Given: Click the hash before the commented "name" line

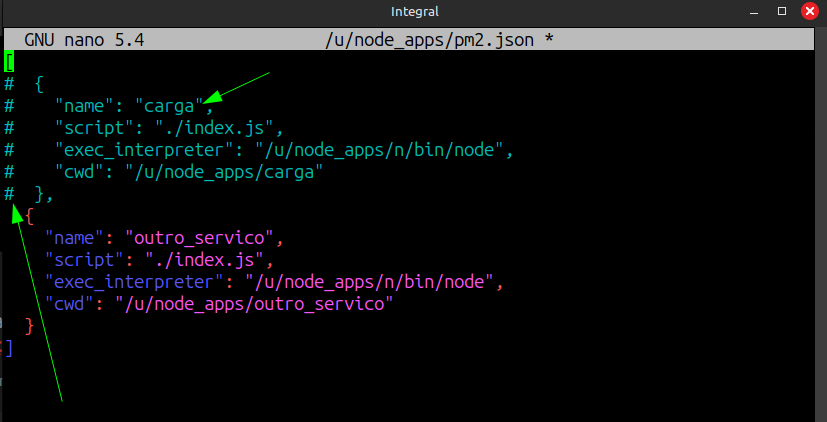Looking at the screenshot, I should click(9, 106).
